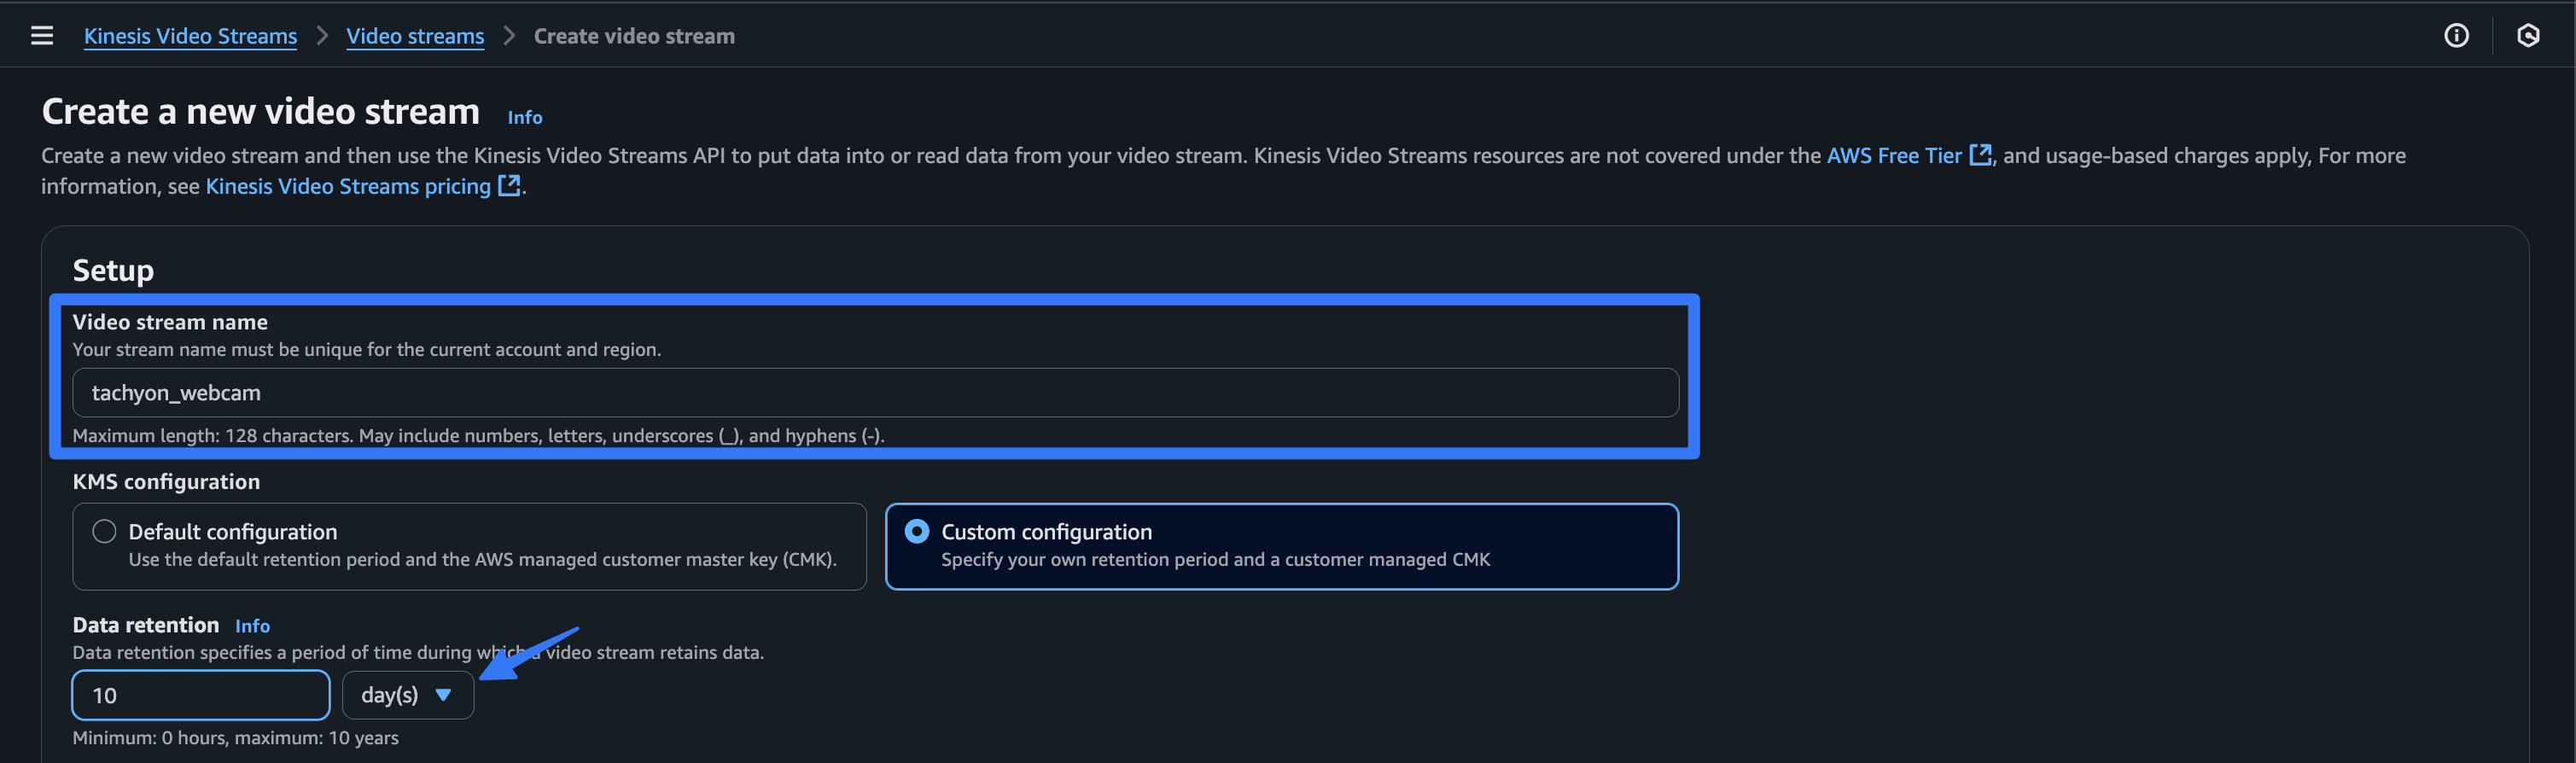The image size is (2576, 763).
Task: Select Custom configuration radio button
Action: click(x=917, y=531)
